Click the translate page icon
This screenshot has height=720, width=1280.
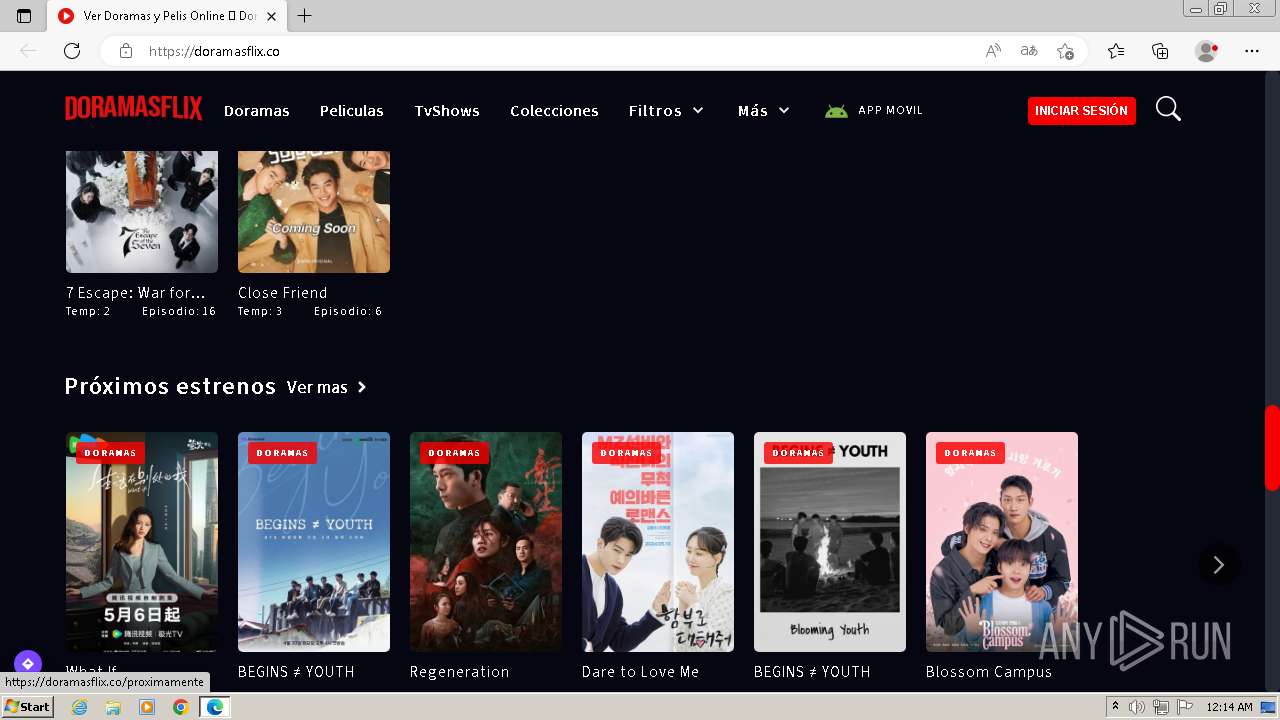point(1029,51)
